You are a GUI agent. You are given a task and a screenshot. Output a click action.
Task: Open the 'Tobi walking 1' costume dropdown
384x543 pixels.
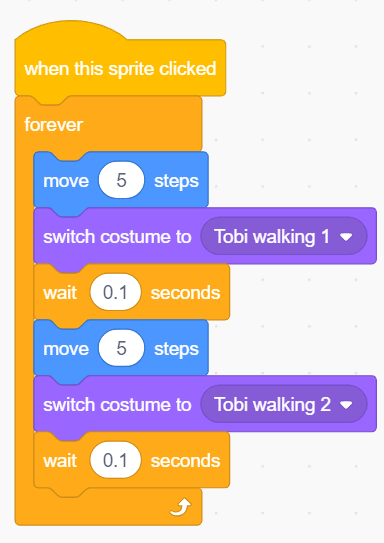pos(284,236)
